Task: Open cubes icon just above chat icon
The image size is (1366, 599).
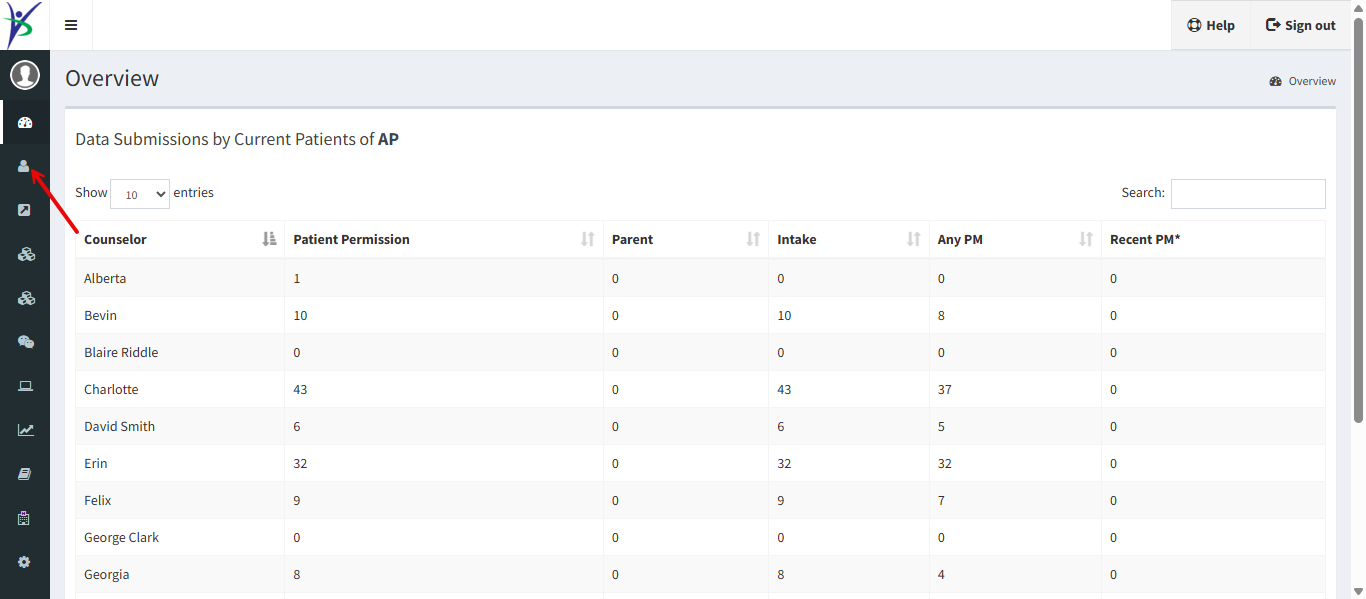Action: (x=26, y=298)
